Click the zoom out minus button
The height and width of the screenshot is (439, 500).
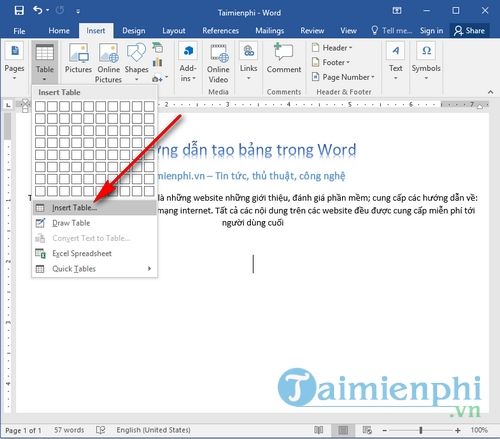[384, 430]
